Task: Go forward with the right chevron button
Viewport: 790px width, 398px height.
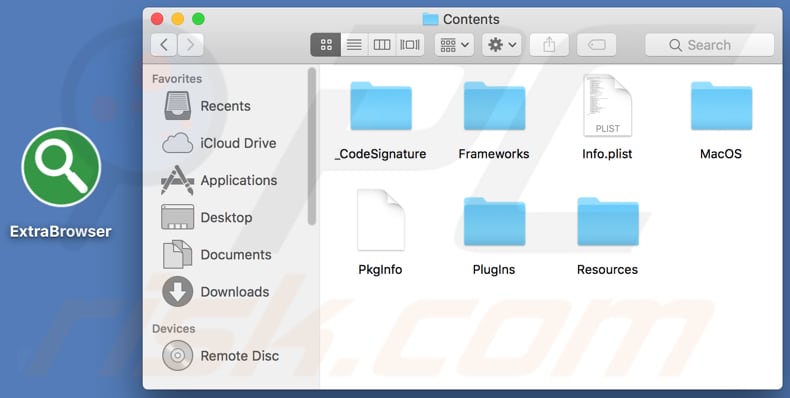Action: [190, 45]
